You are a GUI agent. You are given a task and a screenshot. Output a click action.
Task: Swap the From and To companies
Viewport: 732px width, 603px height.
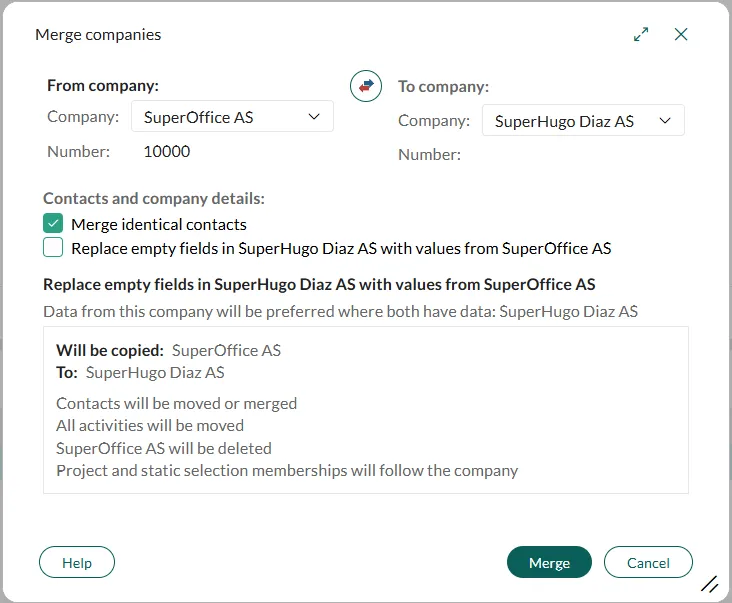pos(366,87)
